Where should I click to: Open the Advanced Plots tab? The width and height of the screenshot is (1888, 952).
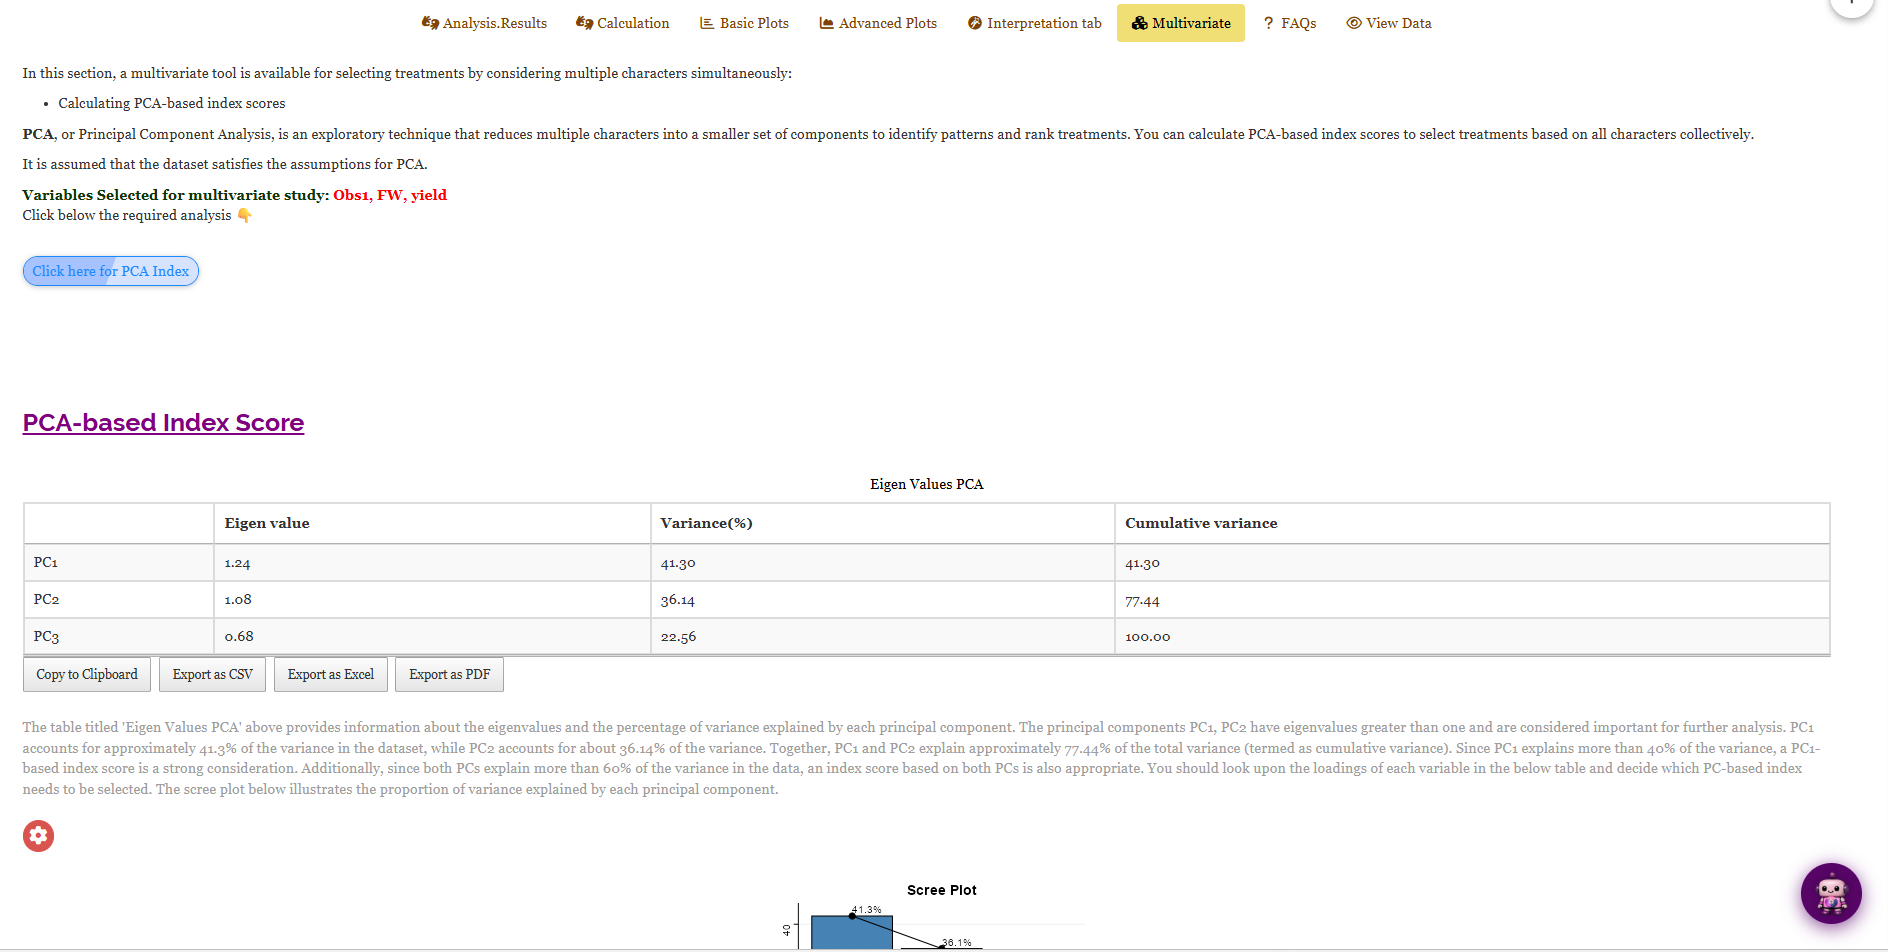(x=878, y=23)
